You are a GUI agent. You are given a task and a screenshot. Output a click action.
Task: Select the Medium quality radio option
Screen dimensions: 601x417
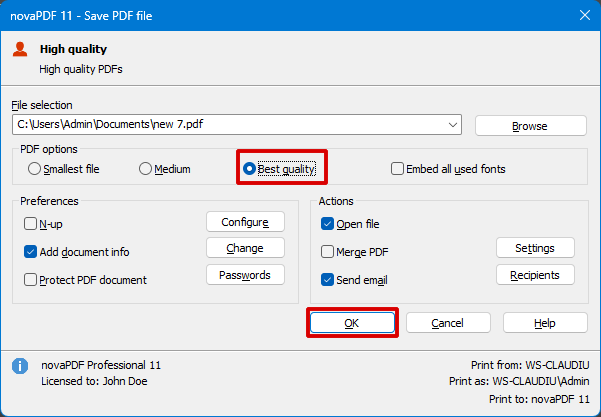(x=165, y=169)
